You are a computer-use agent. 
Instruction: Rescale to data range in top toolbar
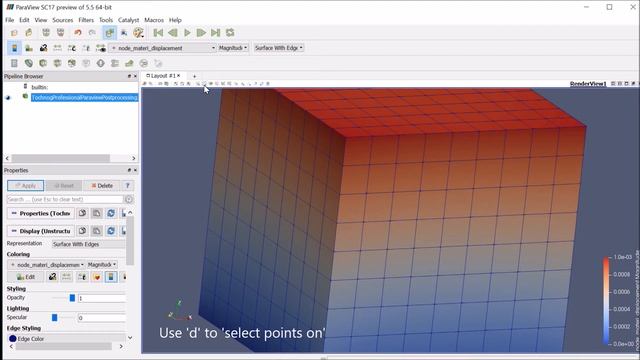(43, 48)
